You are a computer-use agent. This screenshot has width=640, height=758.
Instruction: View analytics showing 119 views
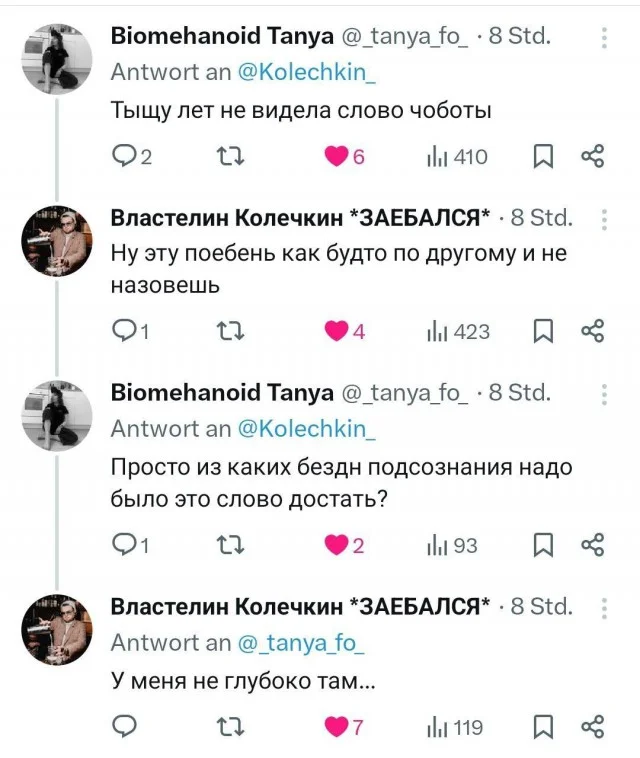[x=456, y=727]
